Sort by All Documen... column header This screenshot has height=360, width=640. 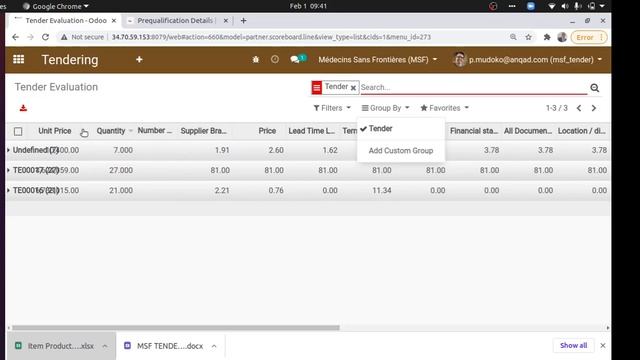(528, 131)
